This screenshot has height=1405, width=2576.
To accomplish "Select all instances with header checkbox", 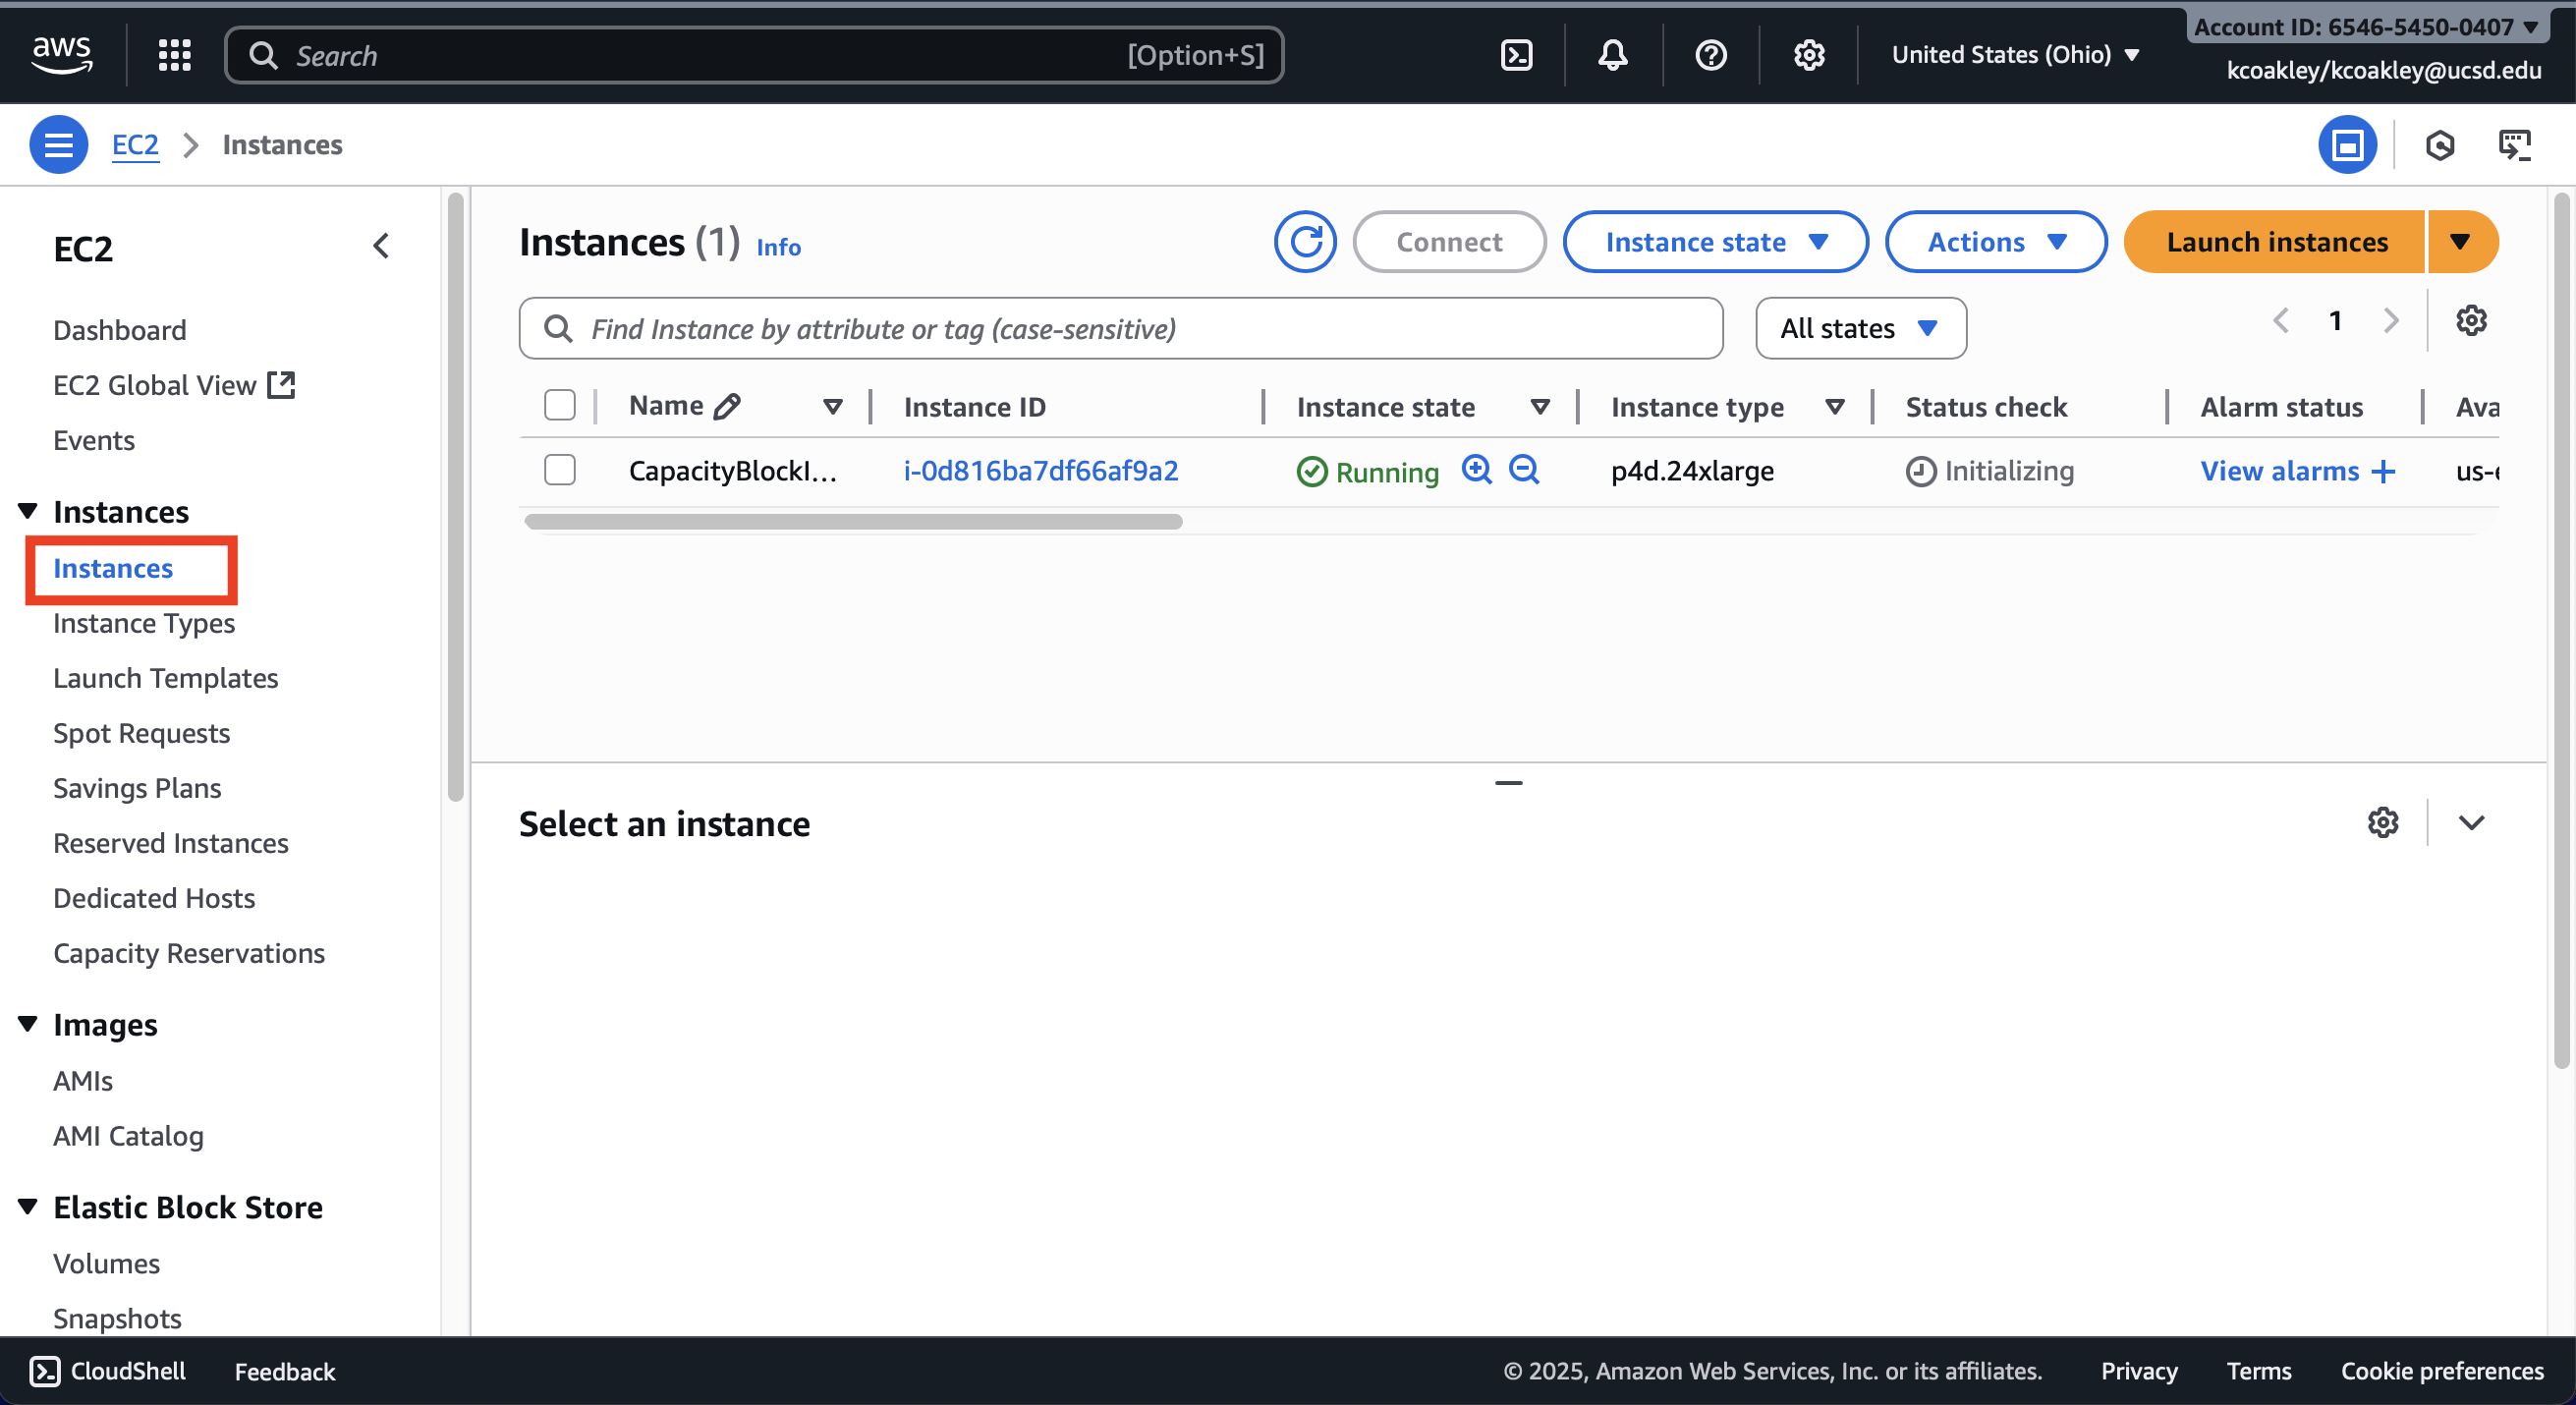I will point(559,405).
